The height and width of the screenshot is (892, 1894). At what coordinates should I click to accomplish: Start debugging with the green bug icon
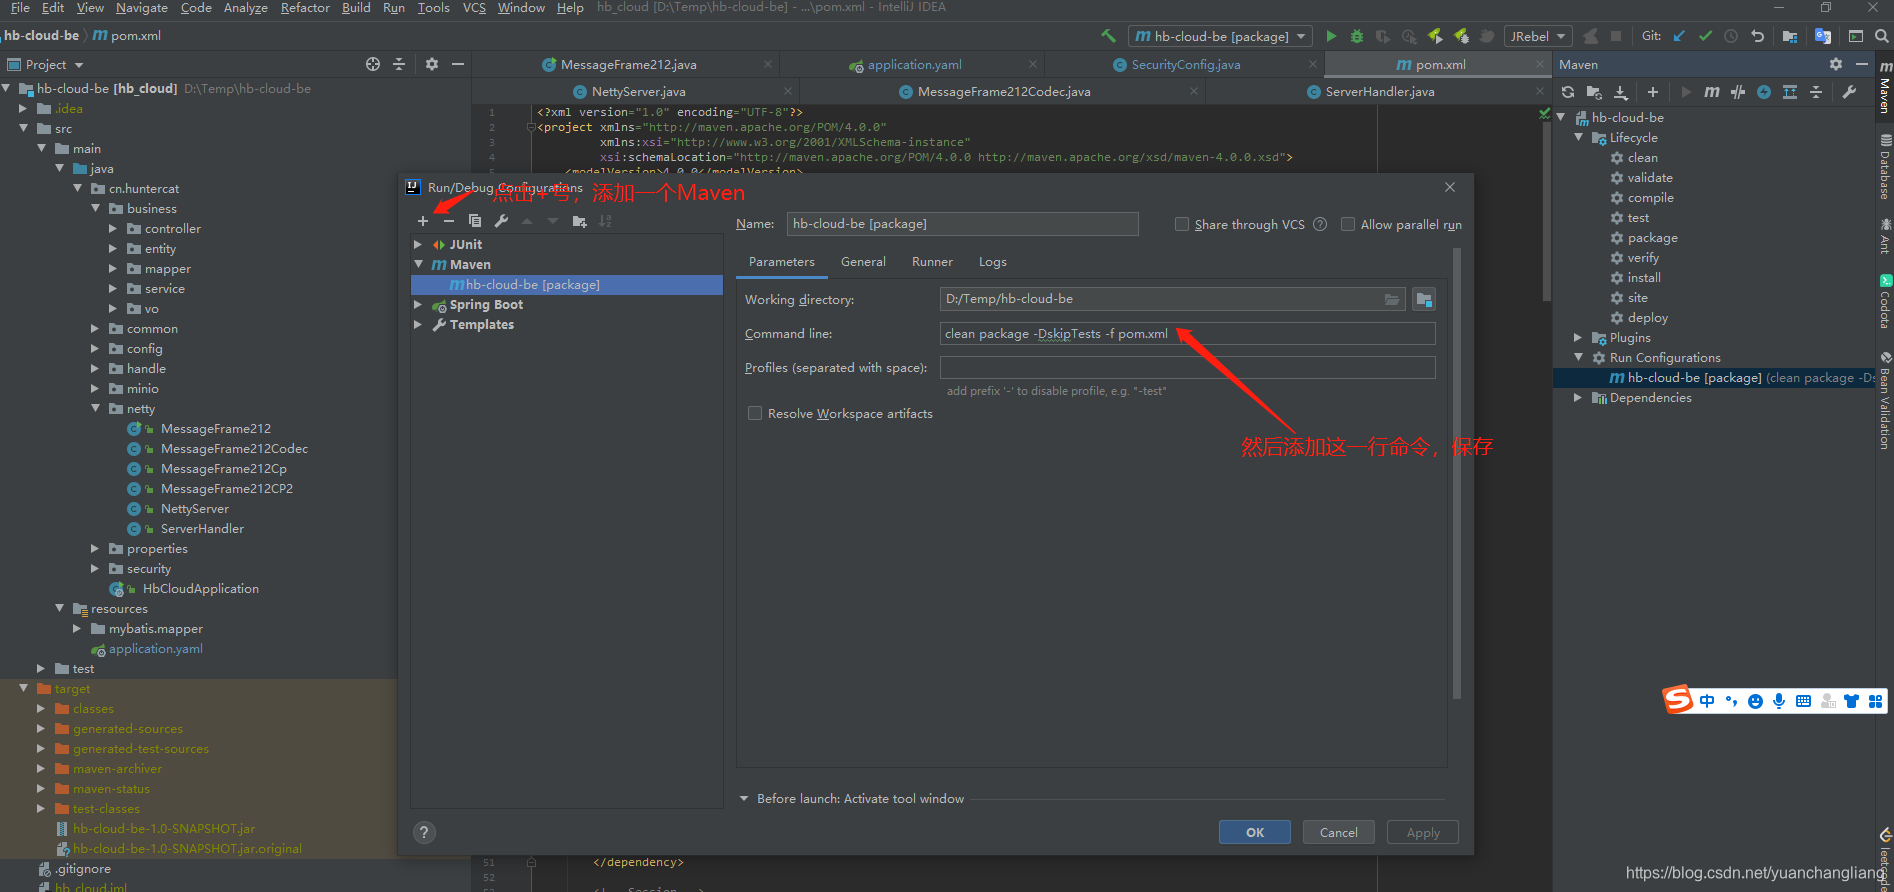[x=1357, y=36]
